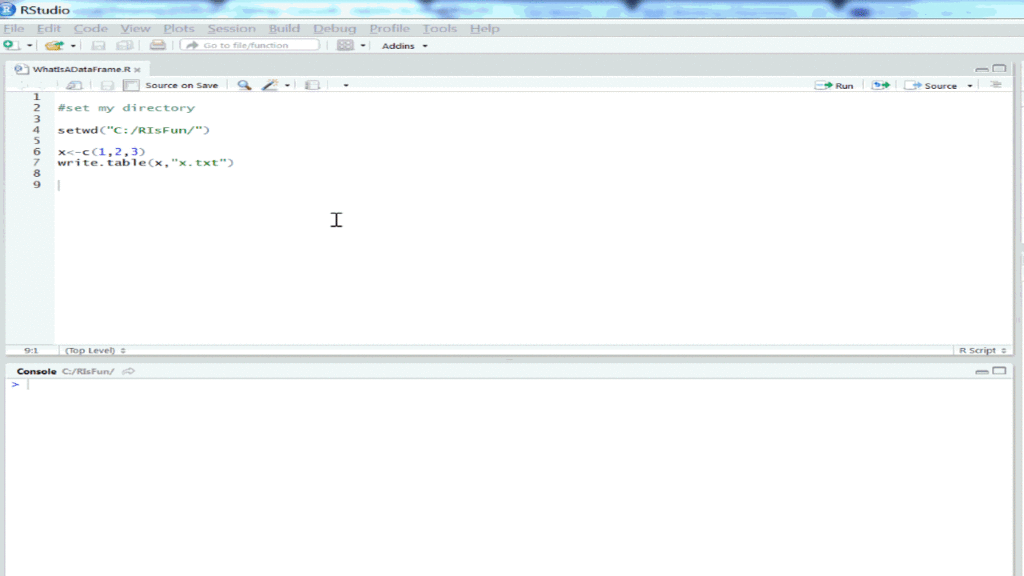Open the Tools menu
The width and height of the screenshot is (1024, 576).
[x=439, y=28]
